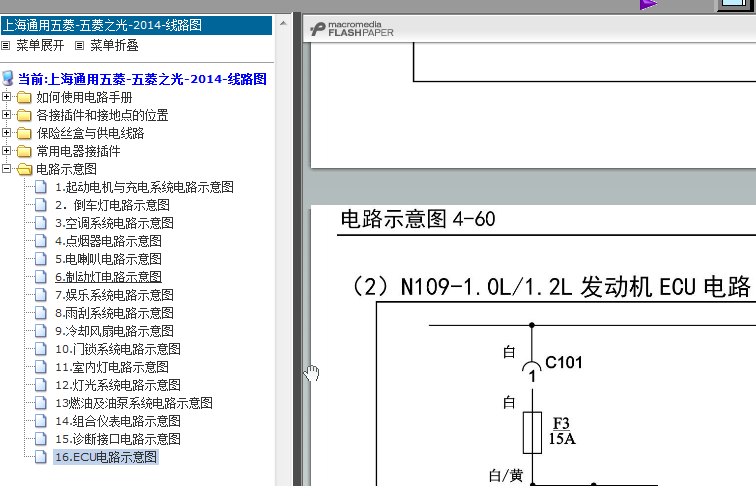Open 2. 倒车灯电路示意图 document

tap(112, 205)
